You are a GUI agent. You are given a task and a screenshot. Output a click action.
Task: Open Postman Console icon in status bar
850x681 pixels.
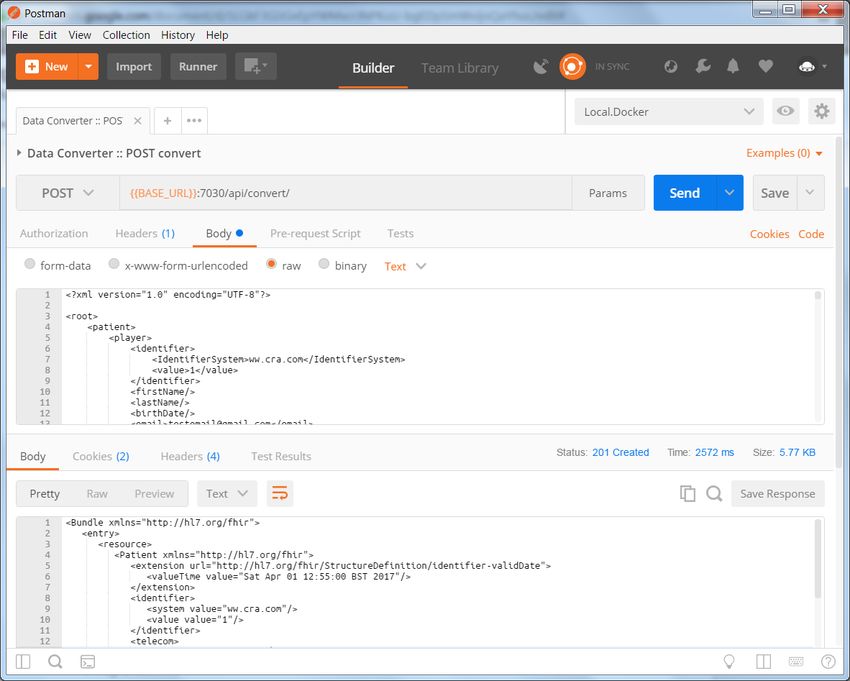tap(87, 661)
